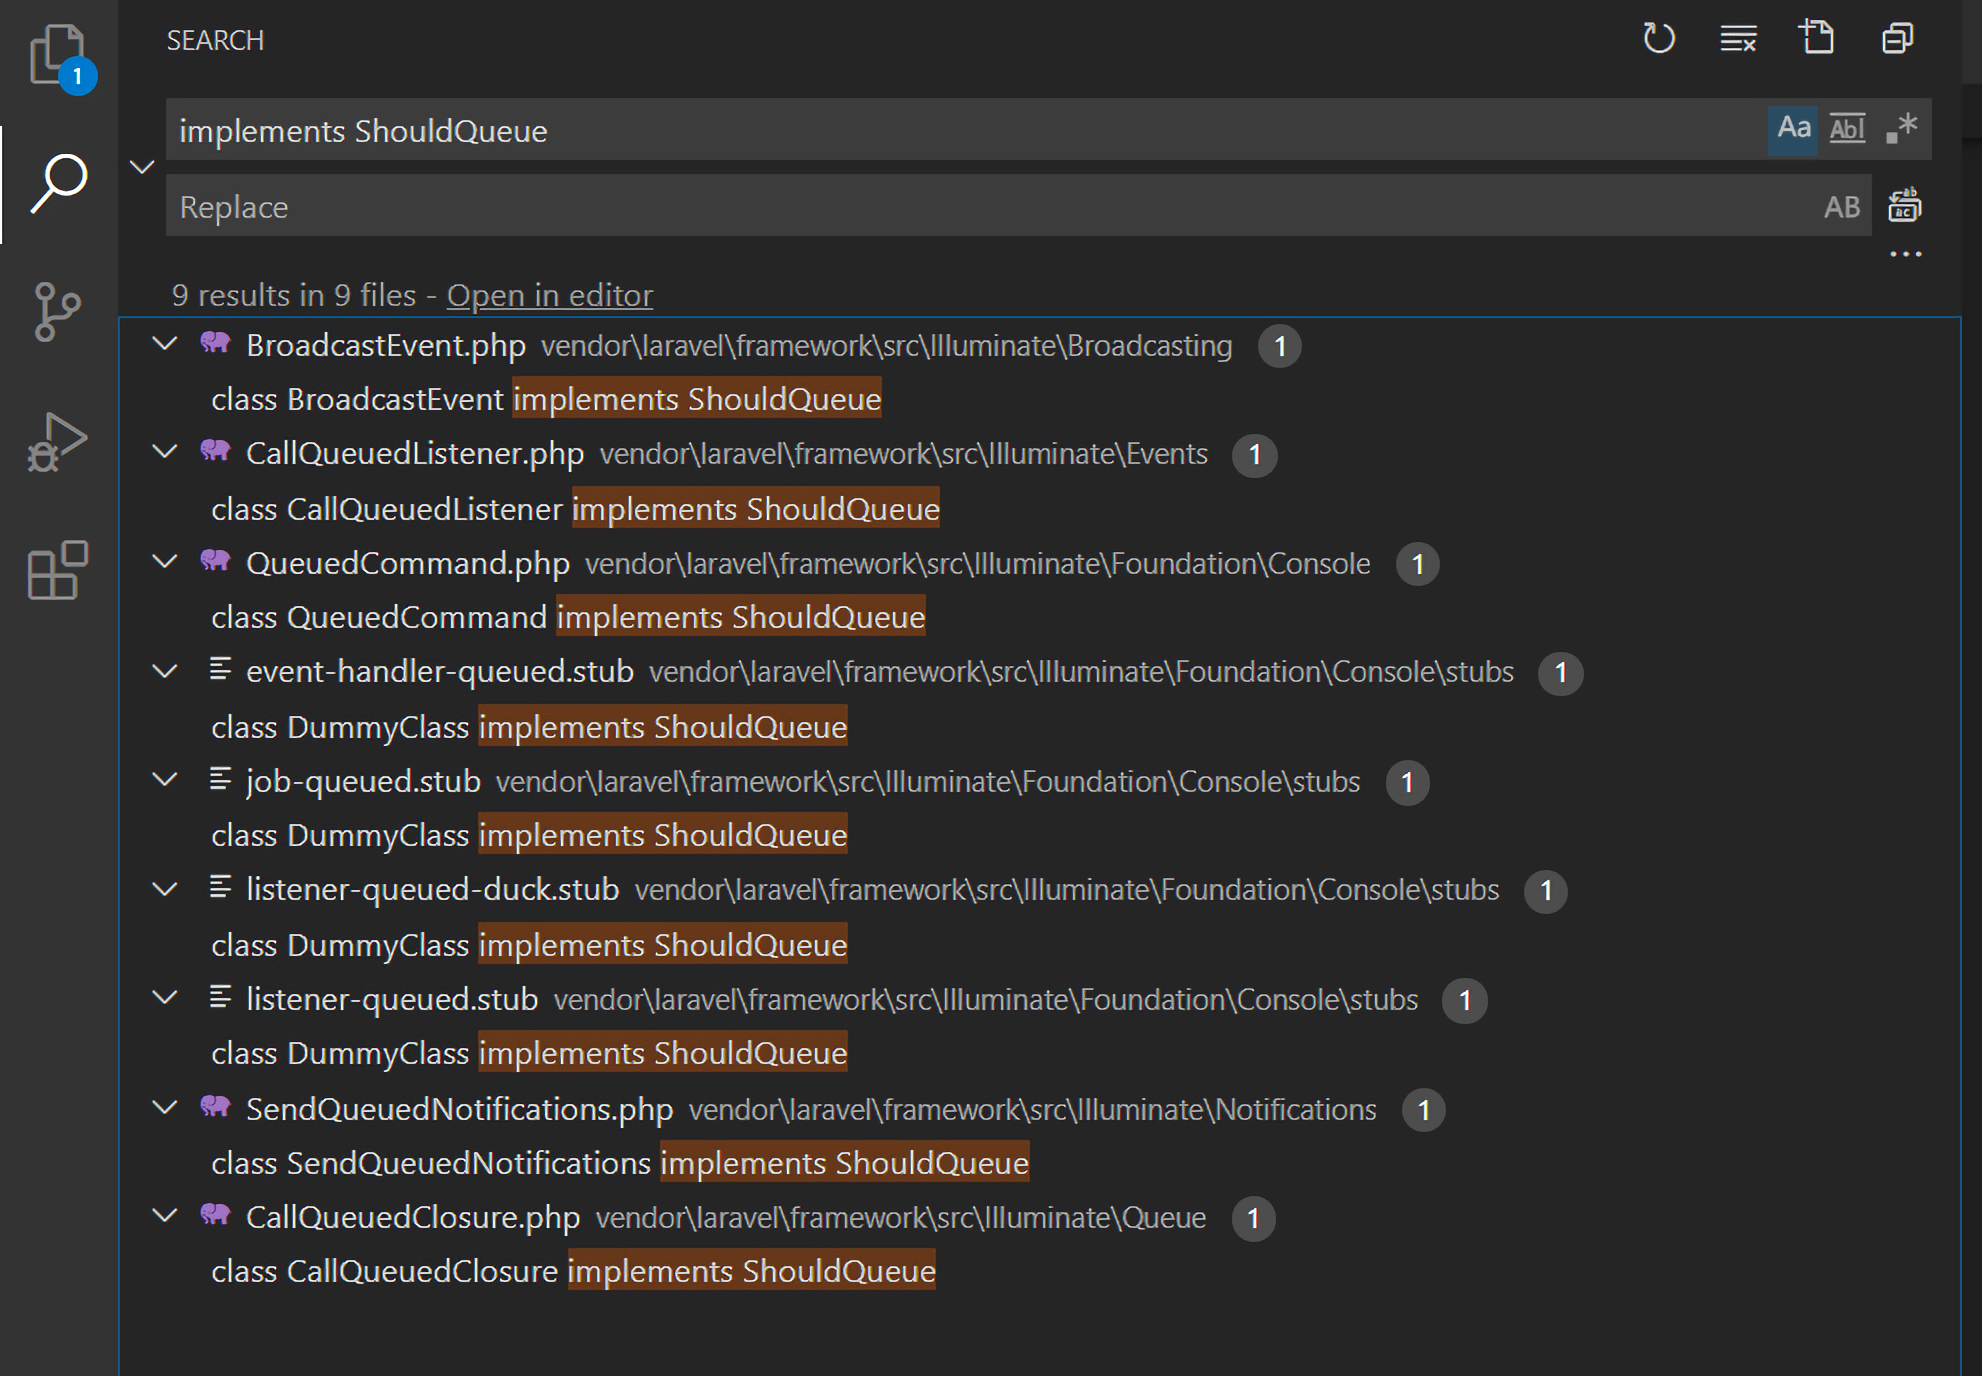Viewport: 1982px width, 1376px height.
Task: Click text file icon beside job-queued.stub
Action: [220, 779]
